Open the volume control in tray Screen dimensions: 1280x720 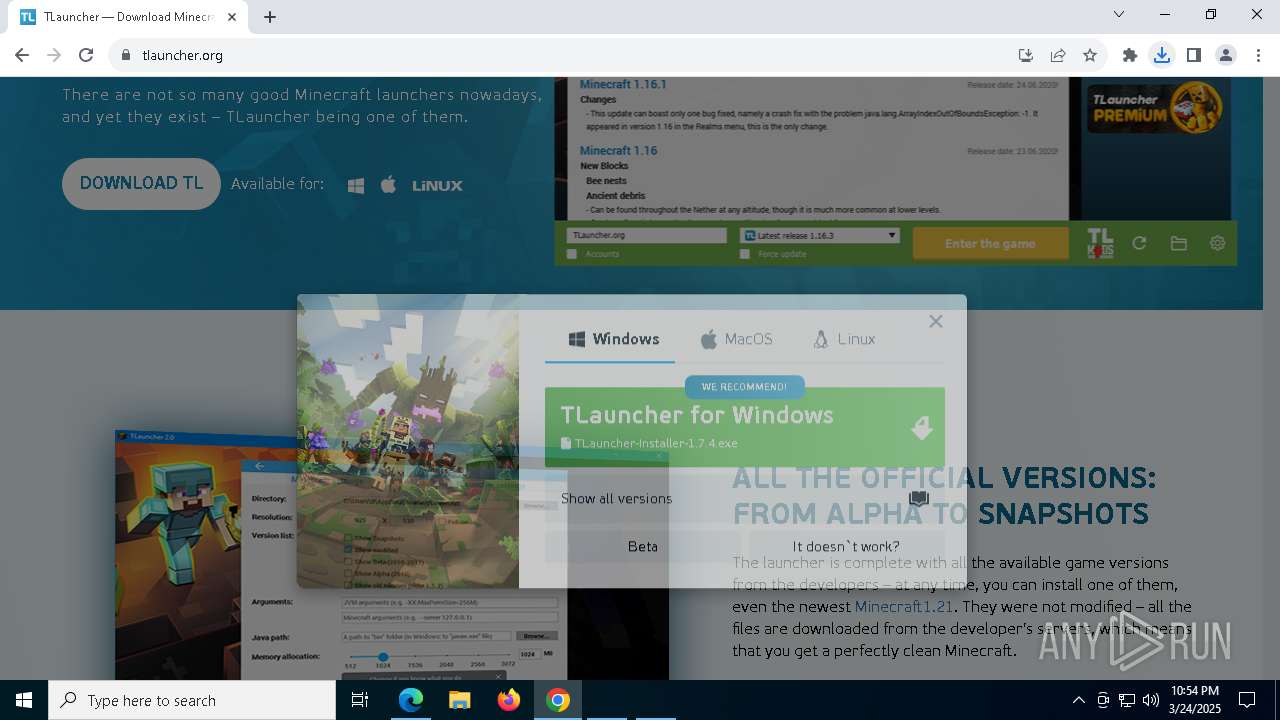click(1150, 700)
